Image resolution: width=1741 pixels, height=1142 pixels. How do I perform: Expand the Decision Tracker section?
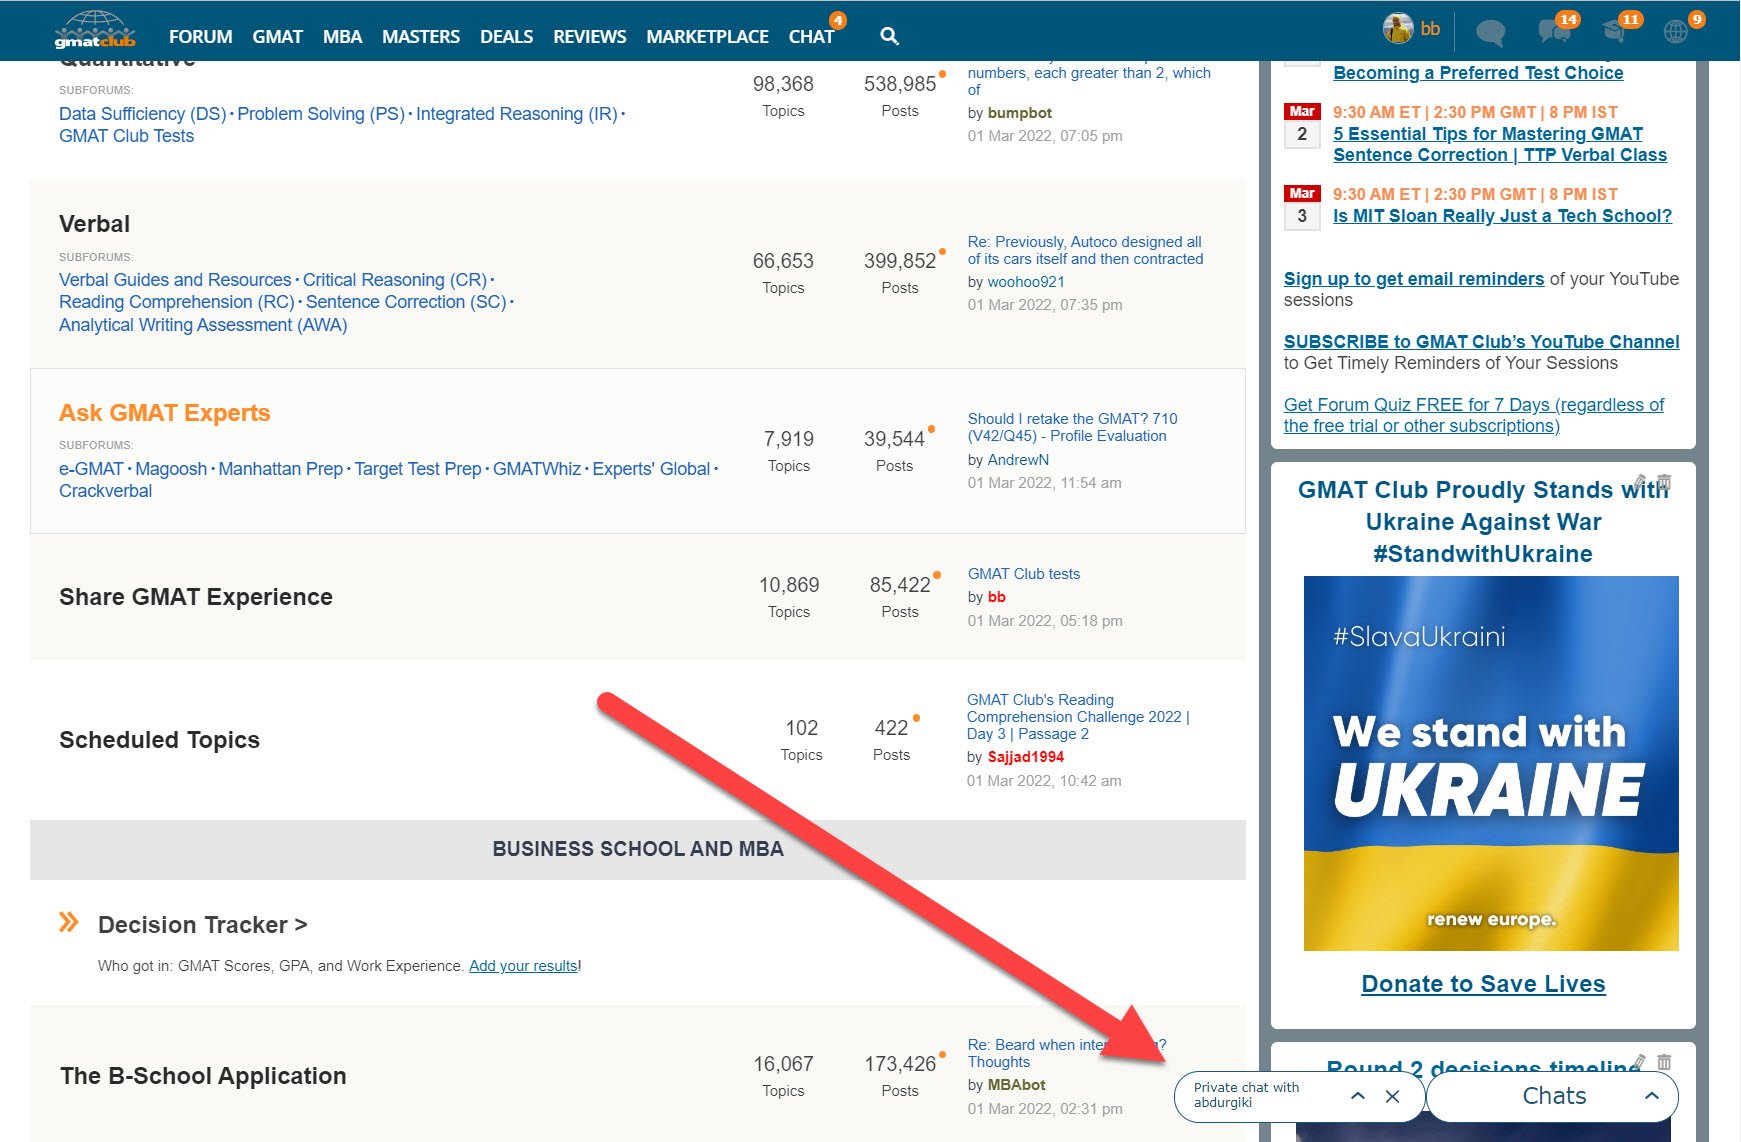pos(202,925)
